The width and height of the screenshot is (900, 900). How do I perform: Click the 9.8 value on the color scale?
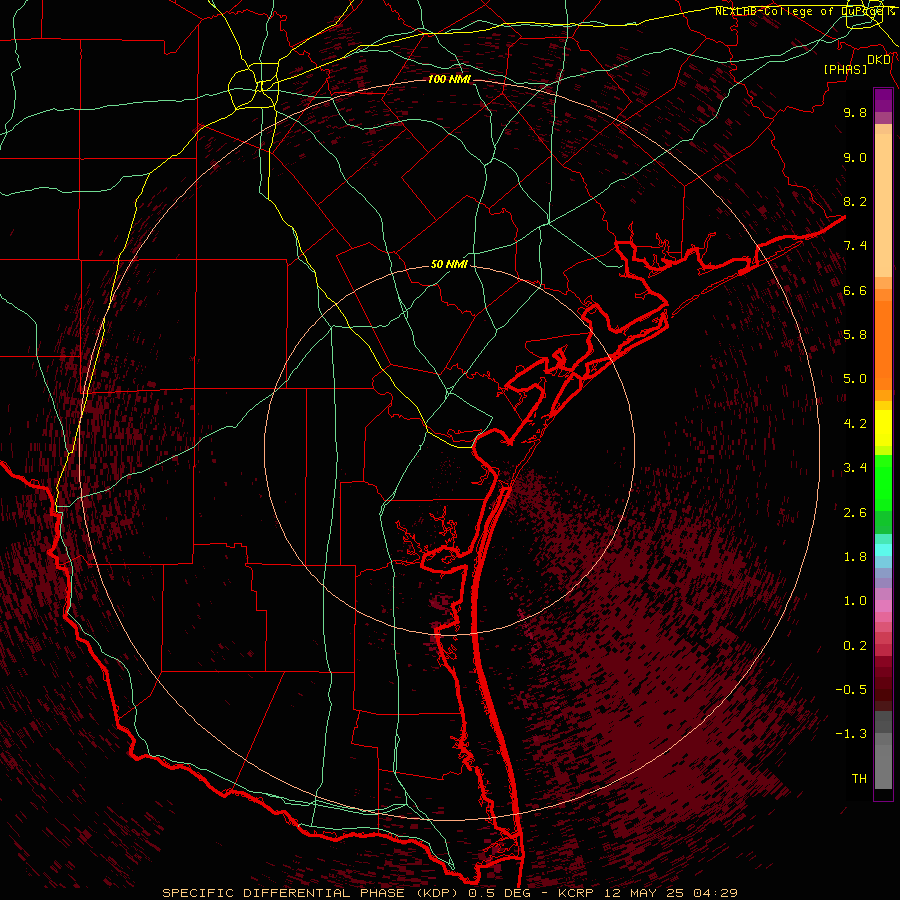855,112
